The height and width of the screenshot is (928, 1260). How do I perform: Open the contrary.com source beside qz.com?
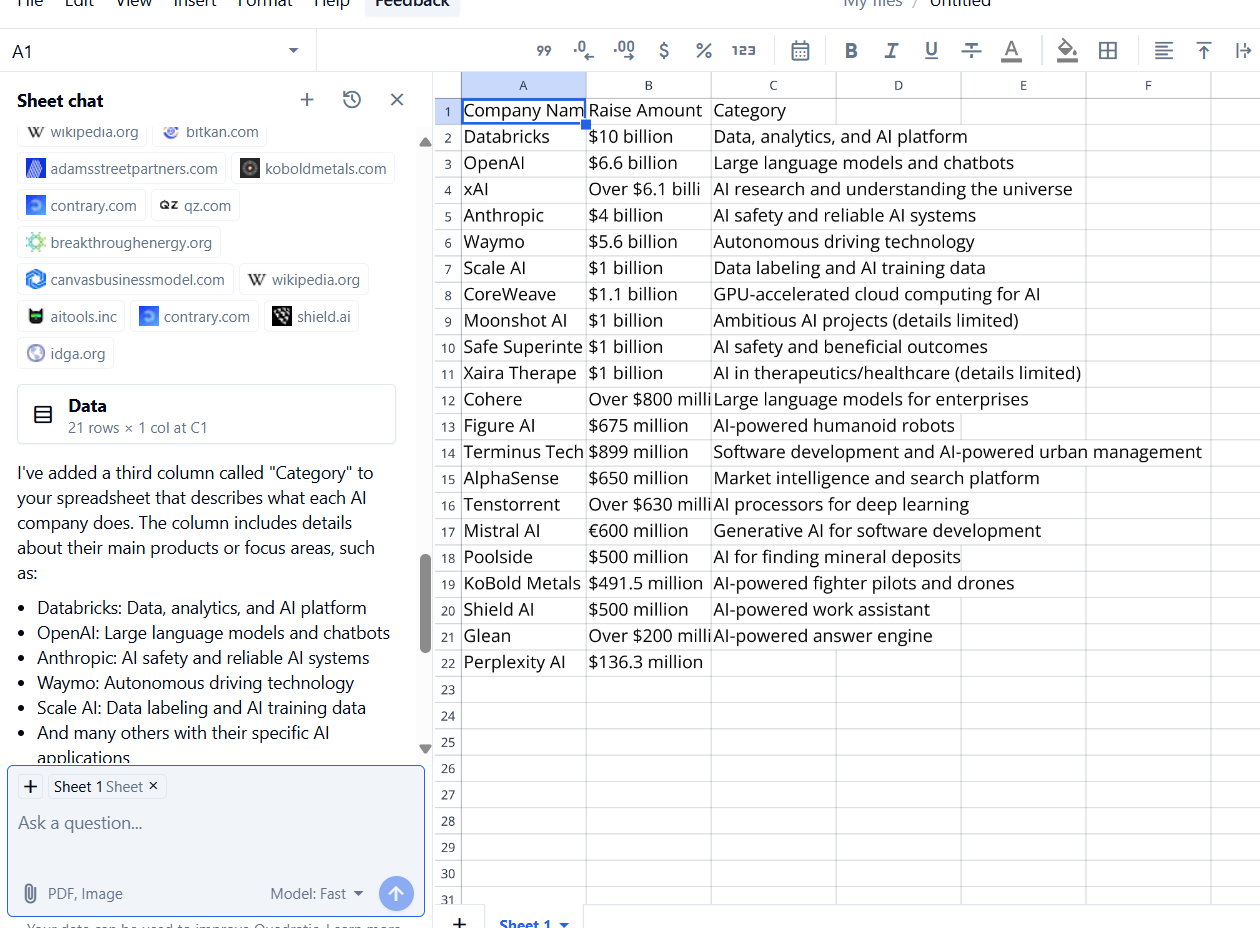82,205
